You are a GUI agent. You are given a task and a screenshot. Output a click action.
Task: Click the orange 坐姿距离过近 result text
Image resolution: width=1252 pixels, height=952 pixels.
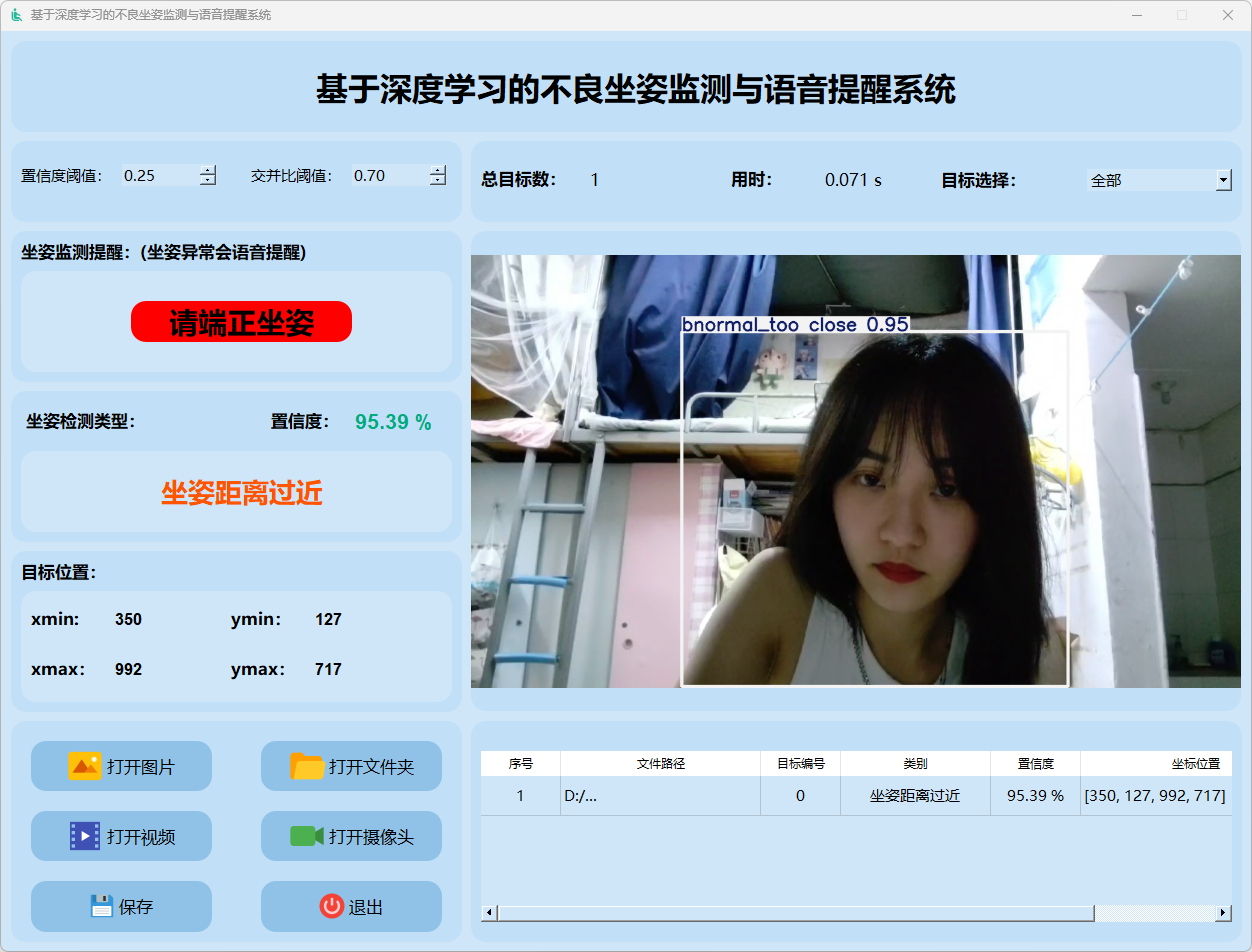pyautogui.click(x=242, y=492)
